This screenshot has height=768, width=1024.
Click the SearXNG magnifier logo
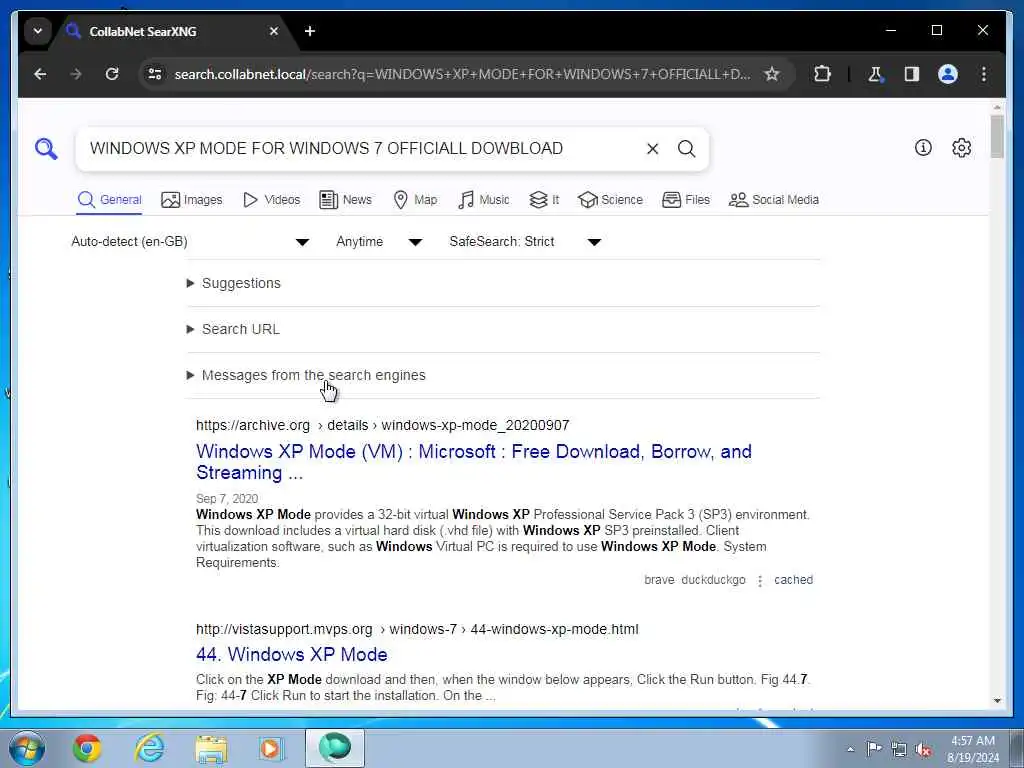click(x=46, y=149)
